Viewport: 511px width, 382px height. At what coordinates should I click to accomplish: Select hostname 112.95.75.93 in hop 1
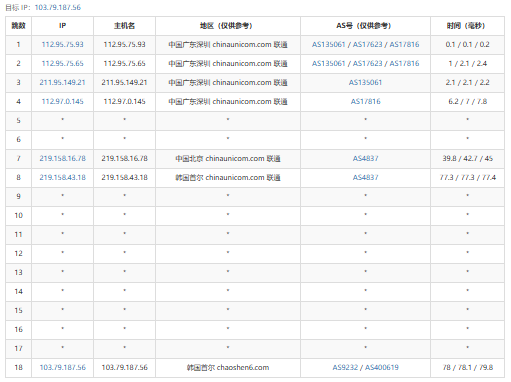124,44
